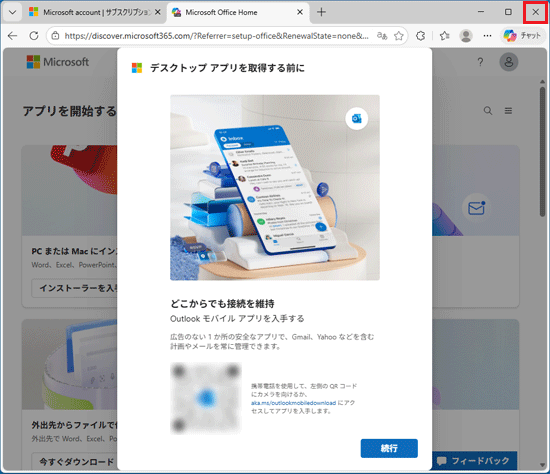
Task: Click the PC または Mac card title
Action: coord(74,251)
